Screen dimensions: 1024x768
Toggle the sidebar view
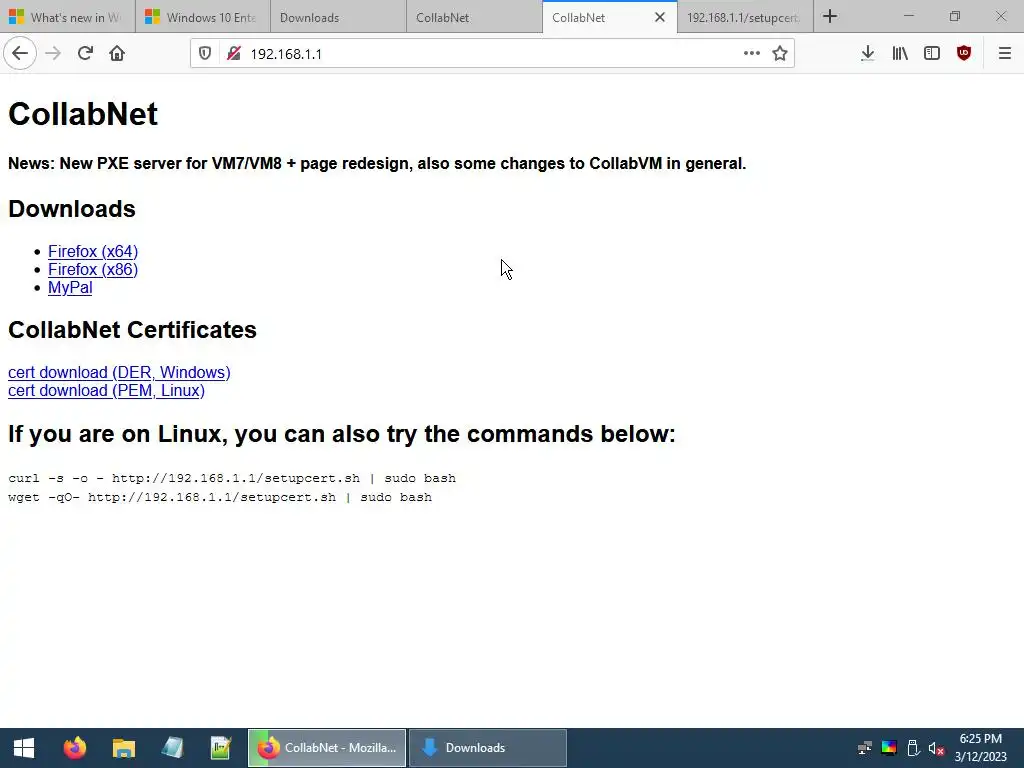point(932,54)
